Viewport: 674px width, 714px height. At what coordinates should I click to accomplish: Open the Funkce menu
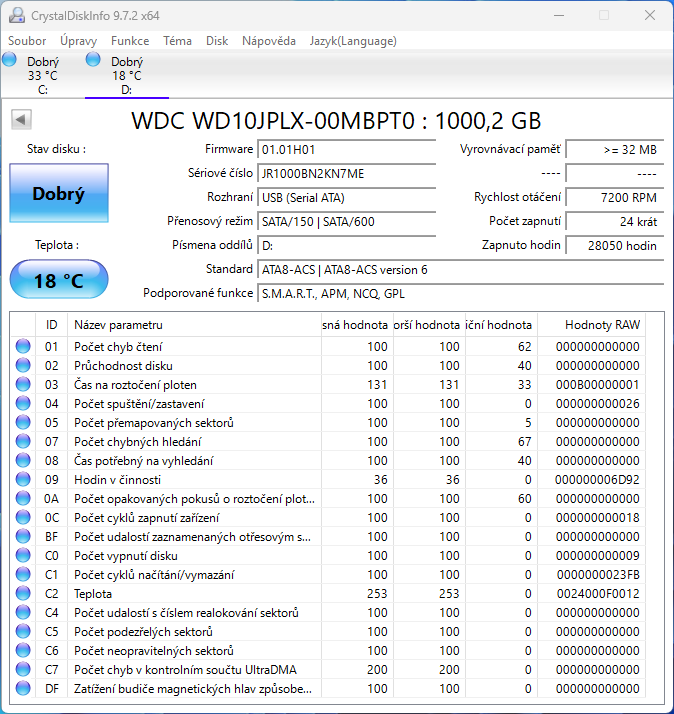[x=130, y=41]
